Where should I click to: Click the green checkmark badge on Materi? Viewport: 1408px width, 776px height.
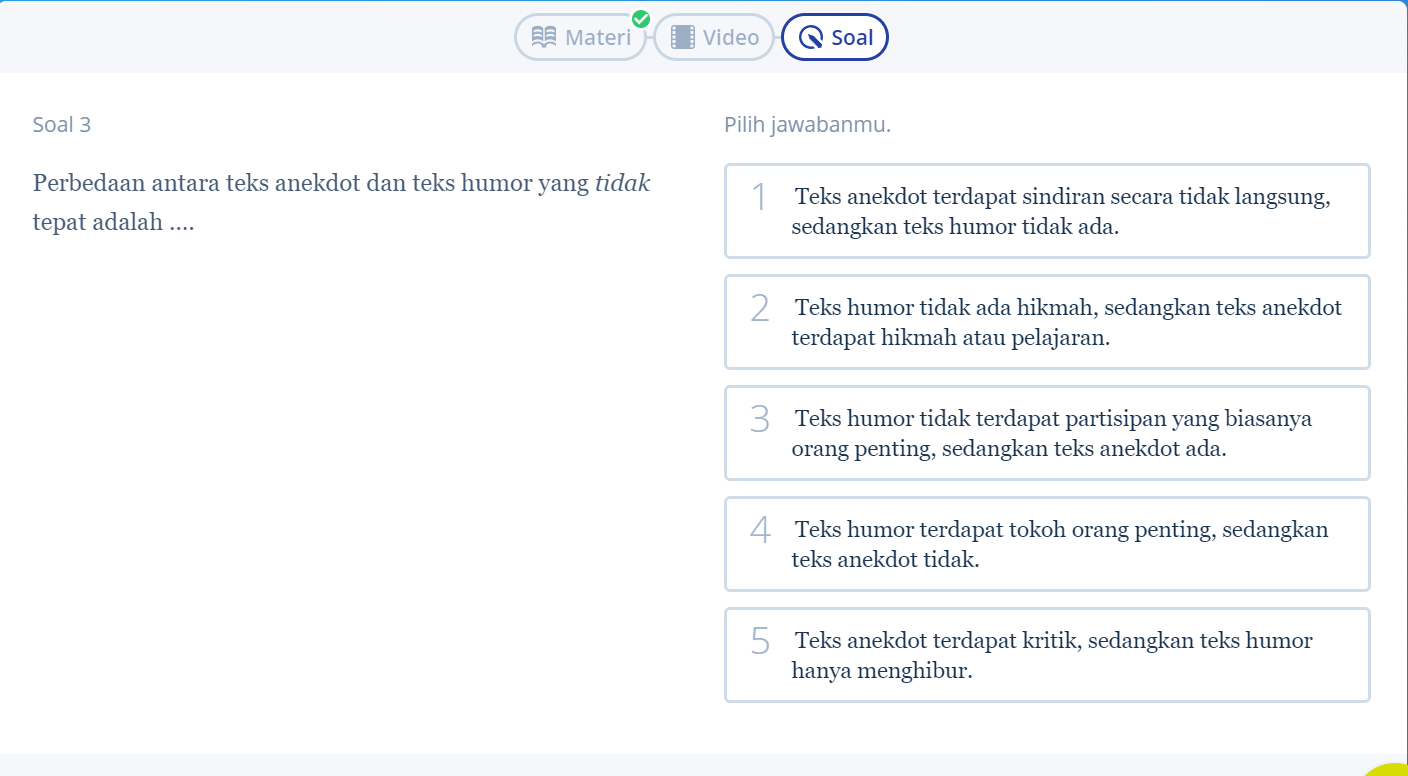click(641, 19)
